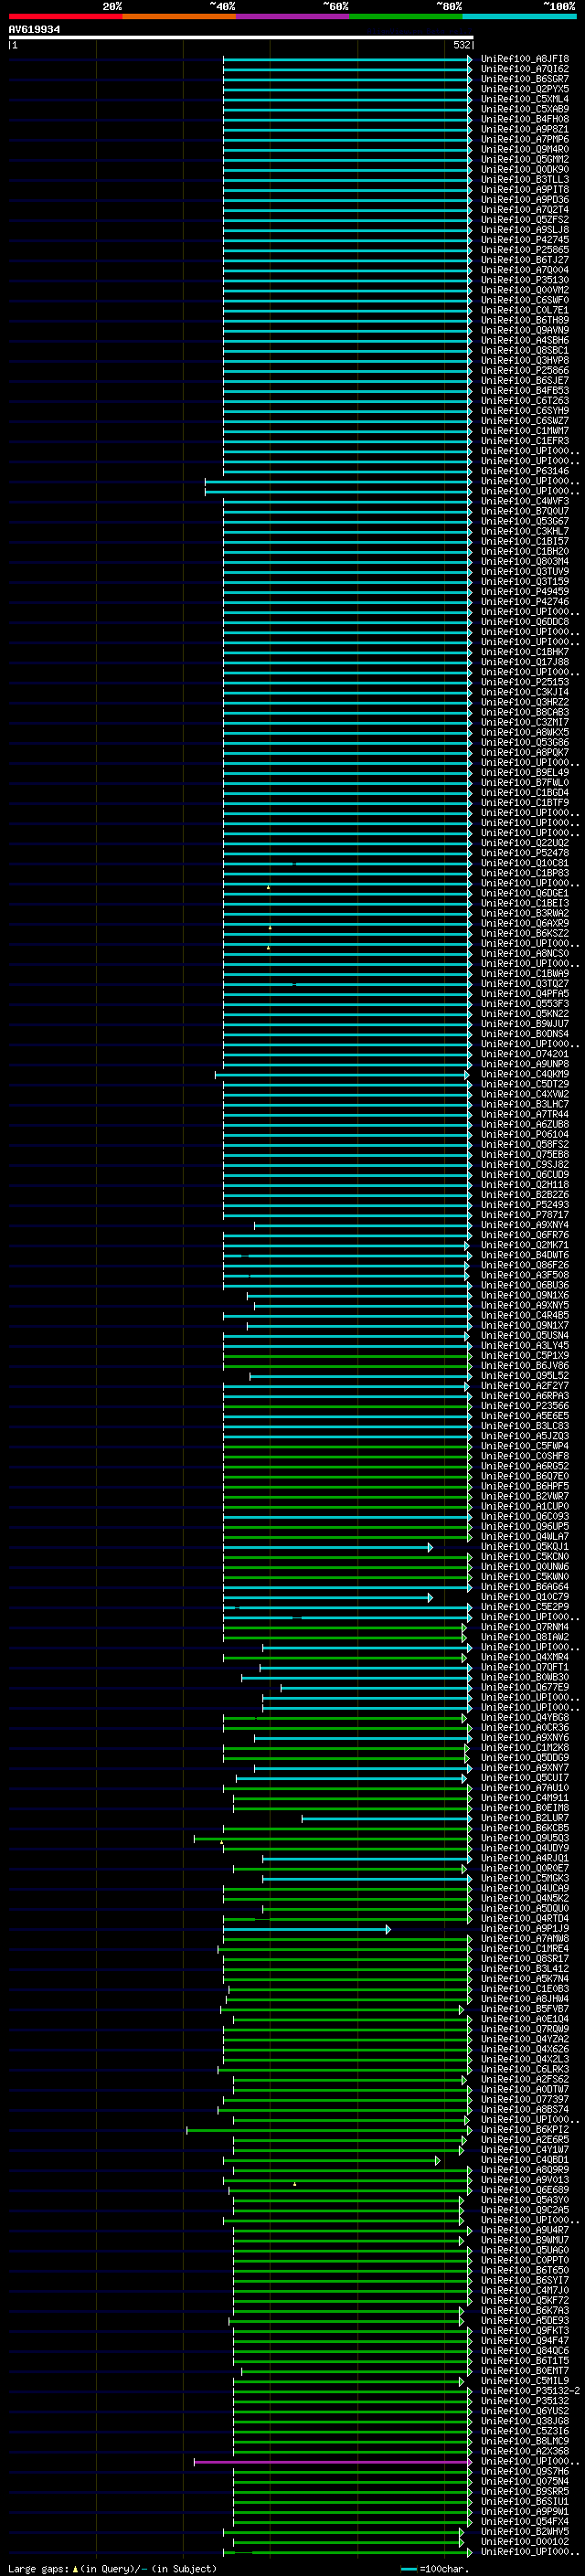Click the UniRef100_C1EFR3 label
Viewport: 585px width, 2576px height.
pyautogui.click(x=525, y=441)
